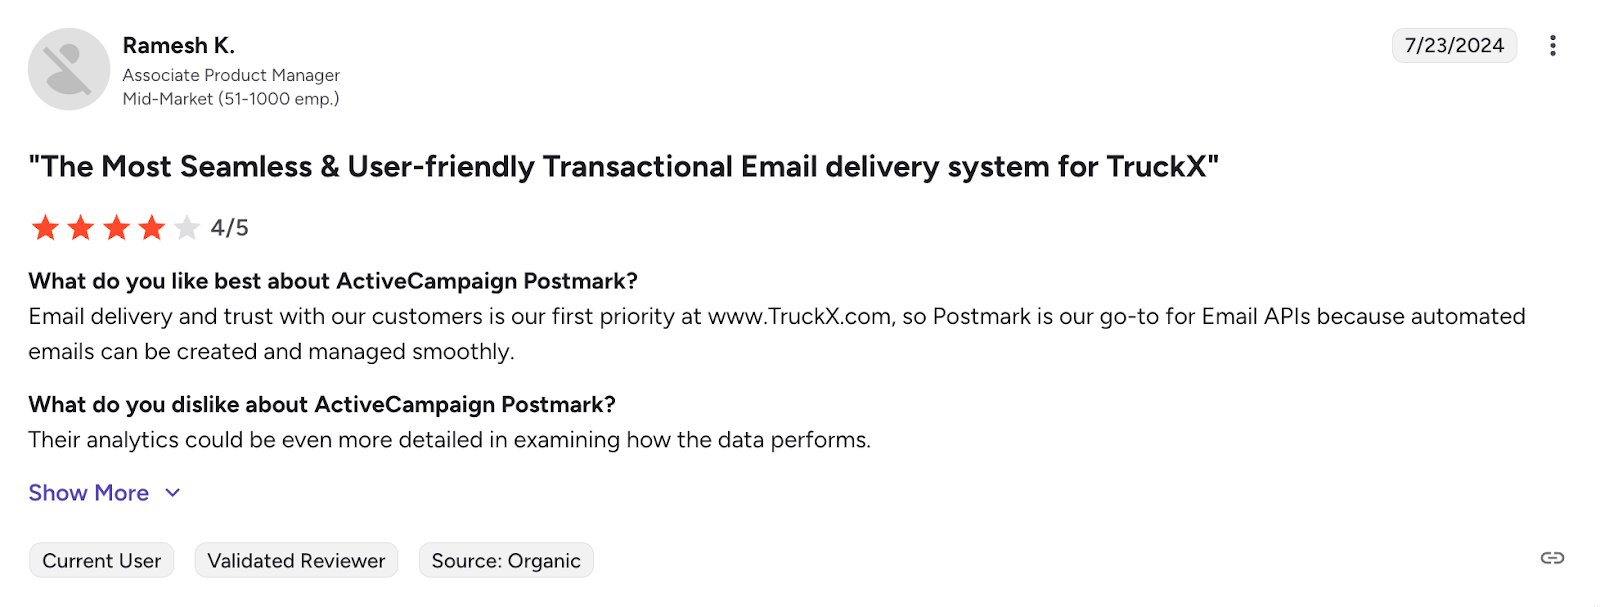This screenshot has width=1600, height=607.
Task: Click the fifth gray rating star
Action: [x=187, y=228]
